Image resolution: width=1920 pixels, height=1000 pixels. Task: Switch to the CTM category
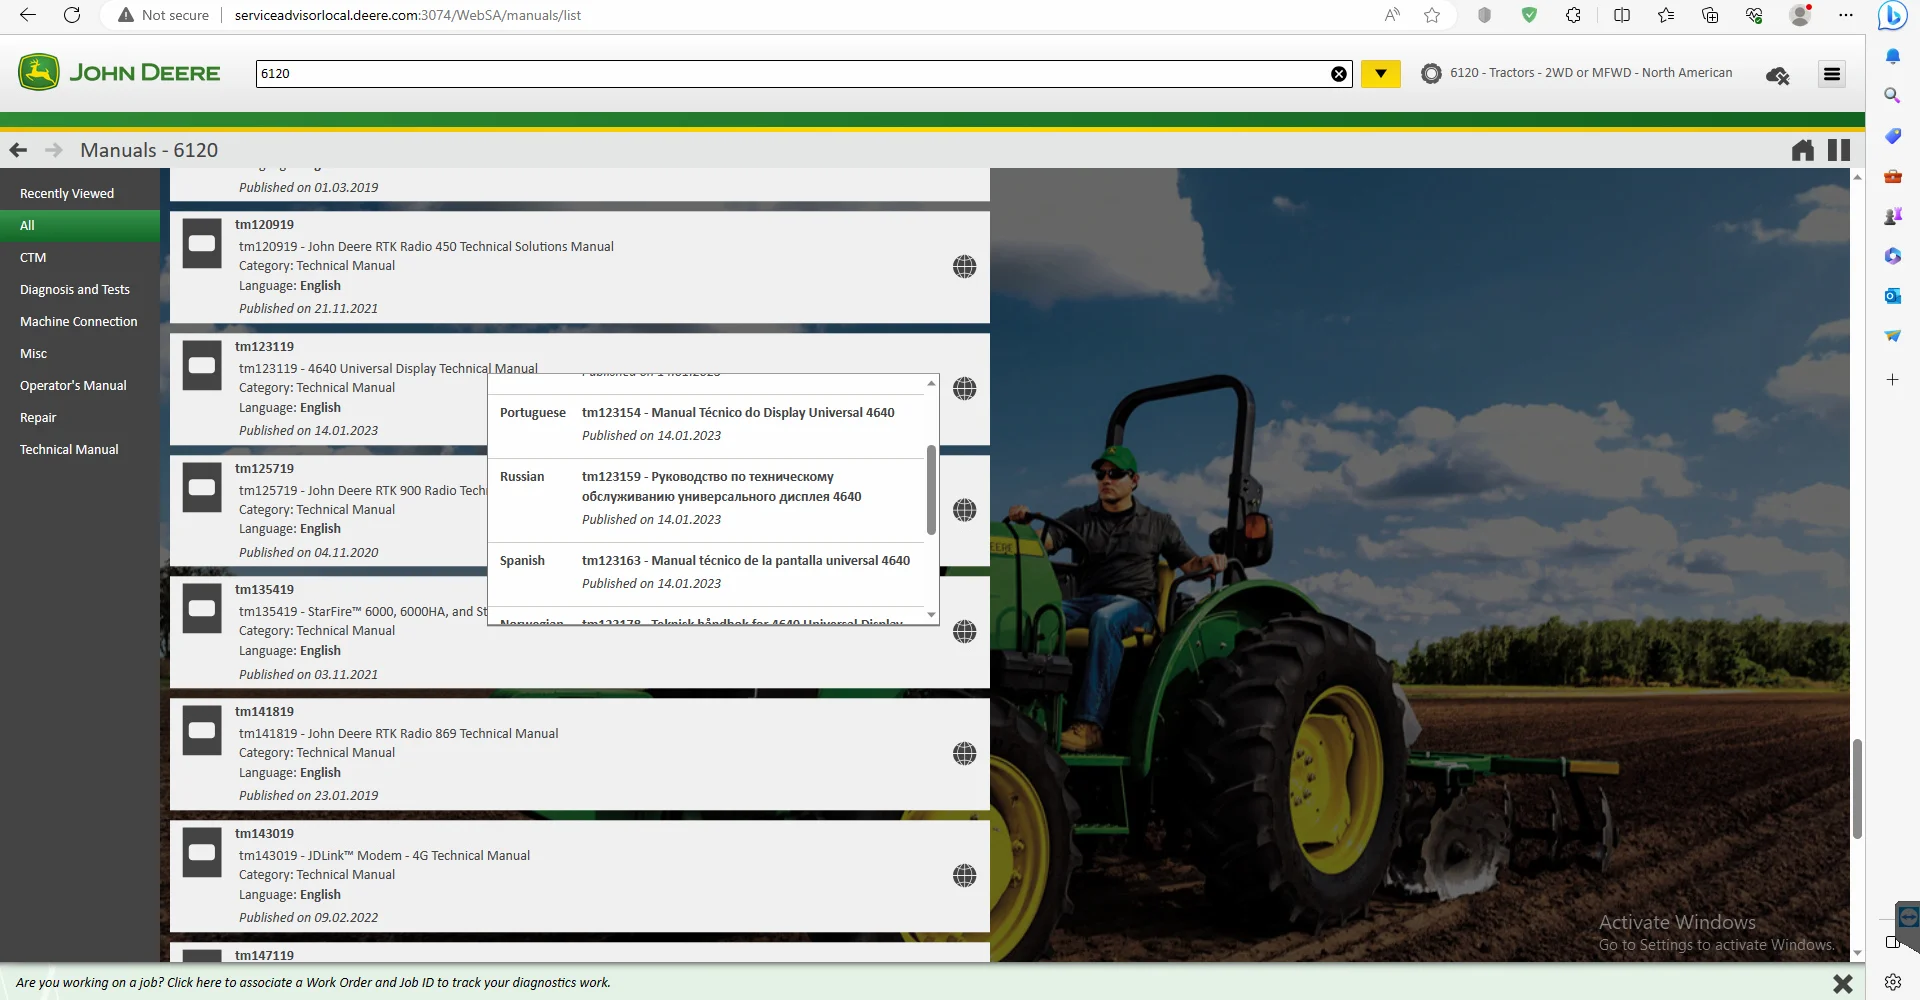[x=33, y=257]
